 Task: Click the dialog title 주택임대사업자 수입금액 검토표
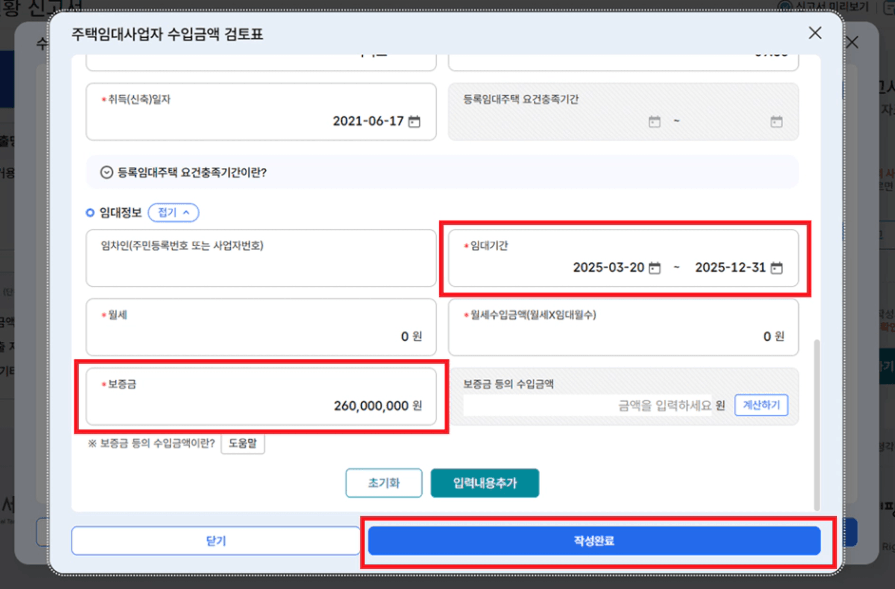point(167,34)
